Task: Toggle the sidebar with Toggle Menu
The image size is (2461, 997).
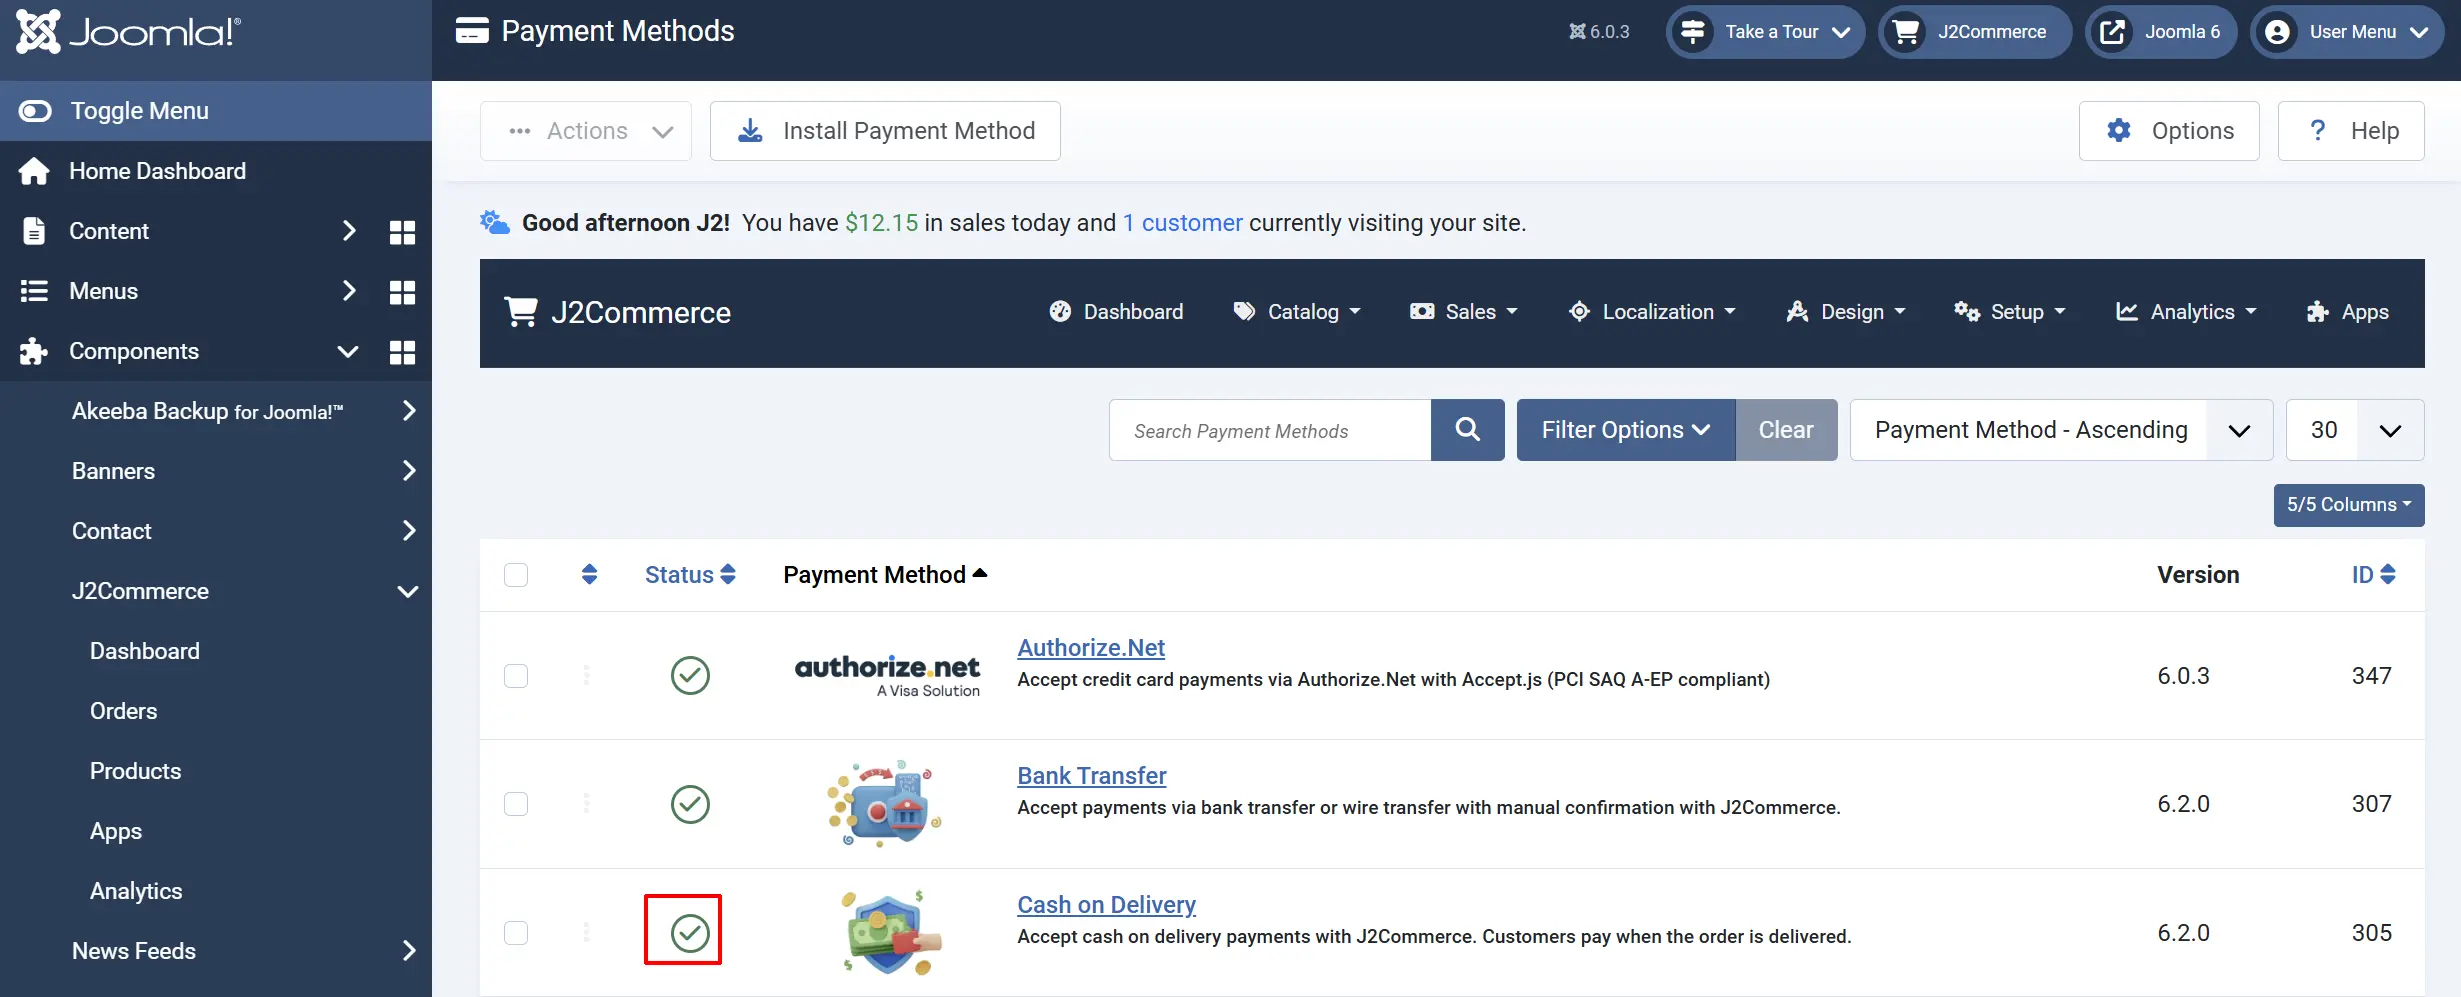Action: pos(216,111)
